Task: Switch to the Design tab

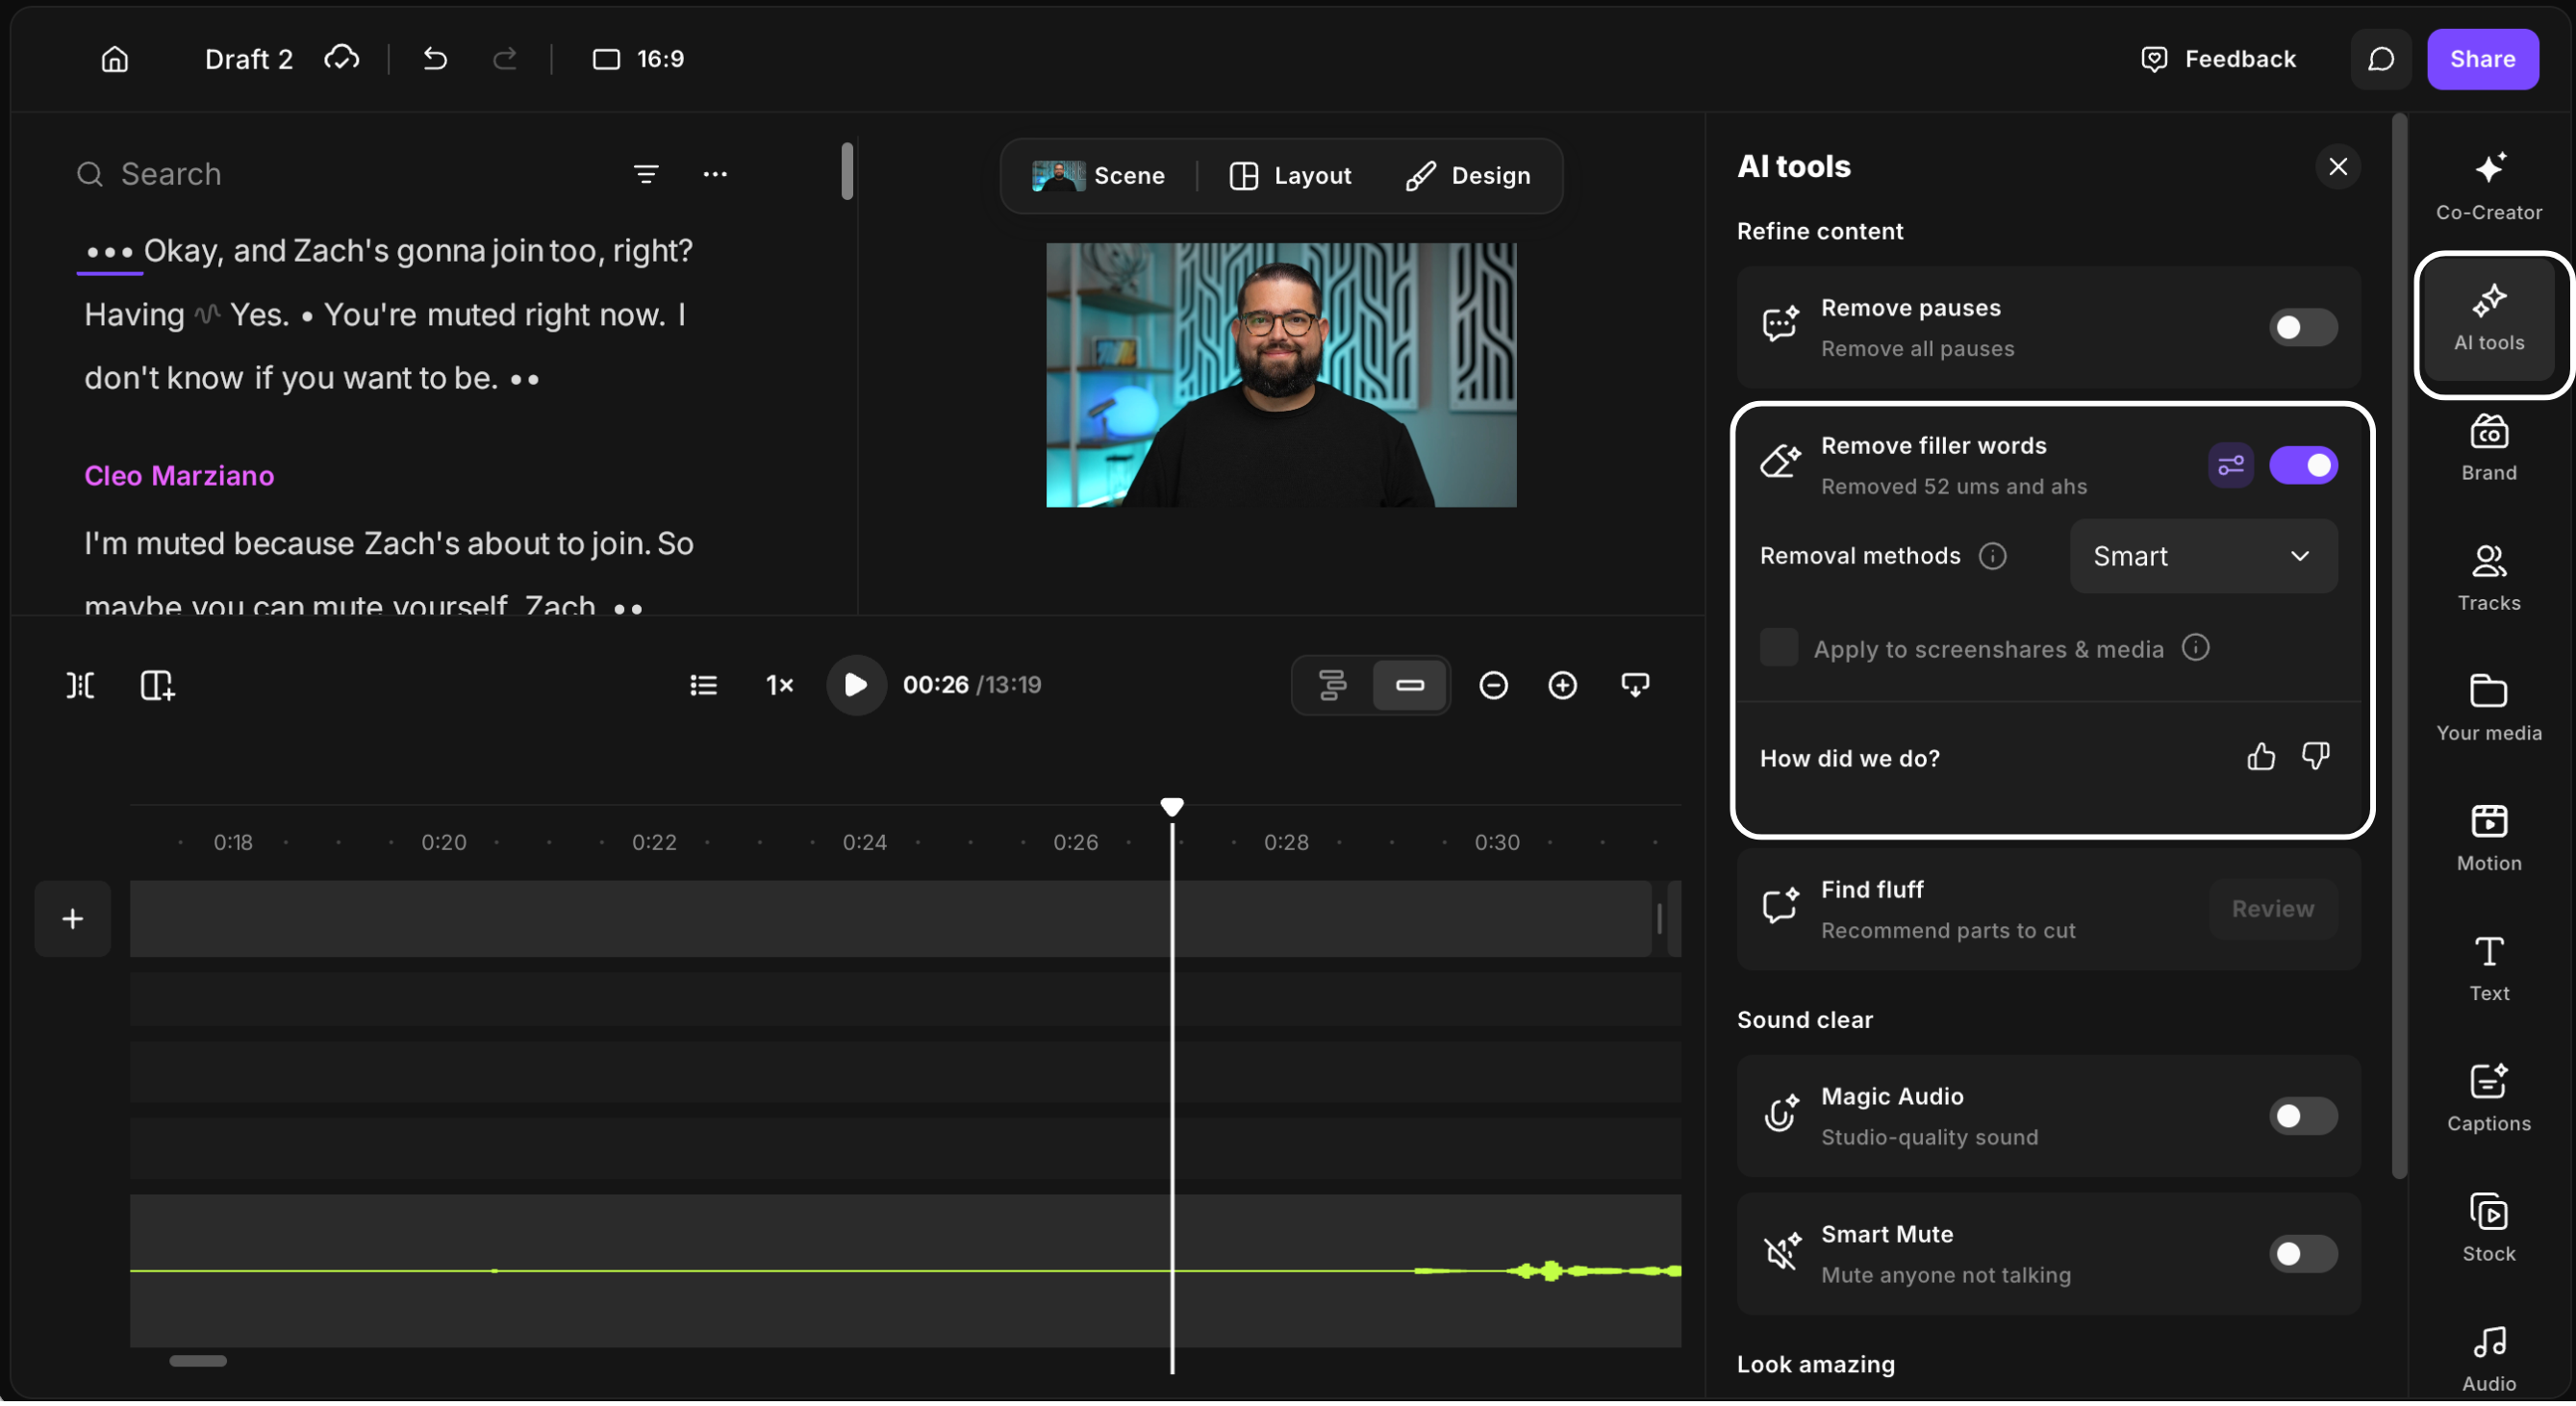Action: tap(1468, 176)
